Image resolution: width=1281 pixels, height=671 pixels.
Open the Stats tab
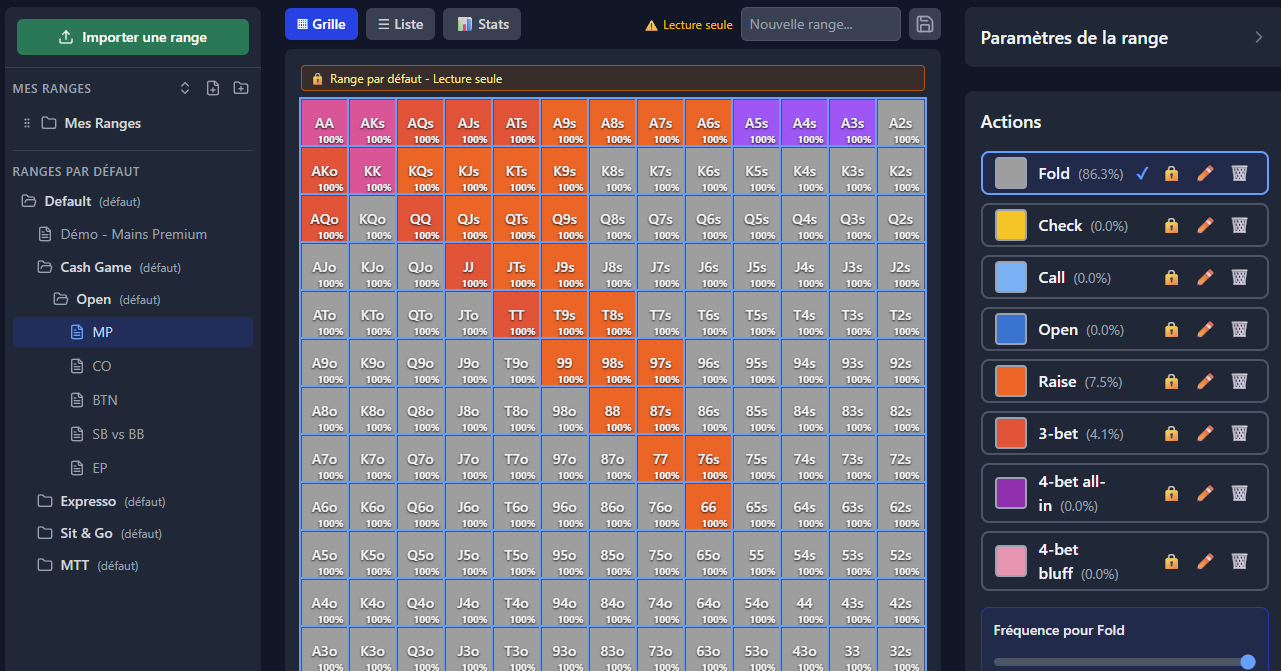tap(482, 24)
